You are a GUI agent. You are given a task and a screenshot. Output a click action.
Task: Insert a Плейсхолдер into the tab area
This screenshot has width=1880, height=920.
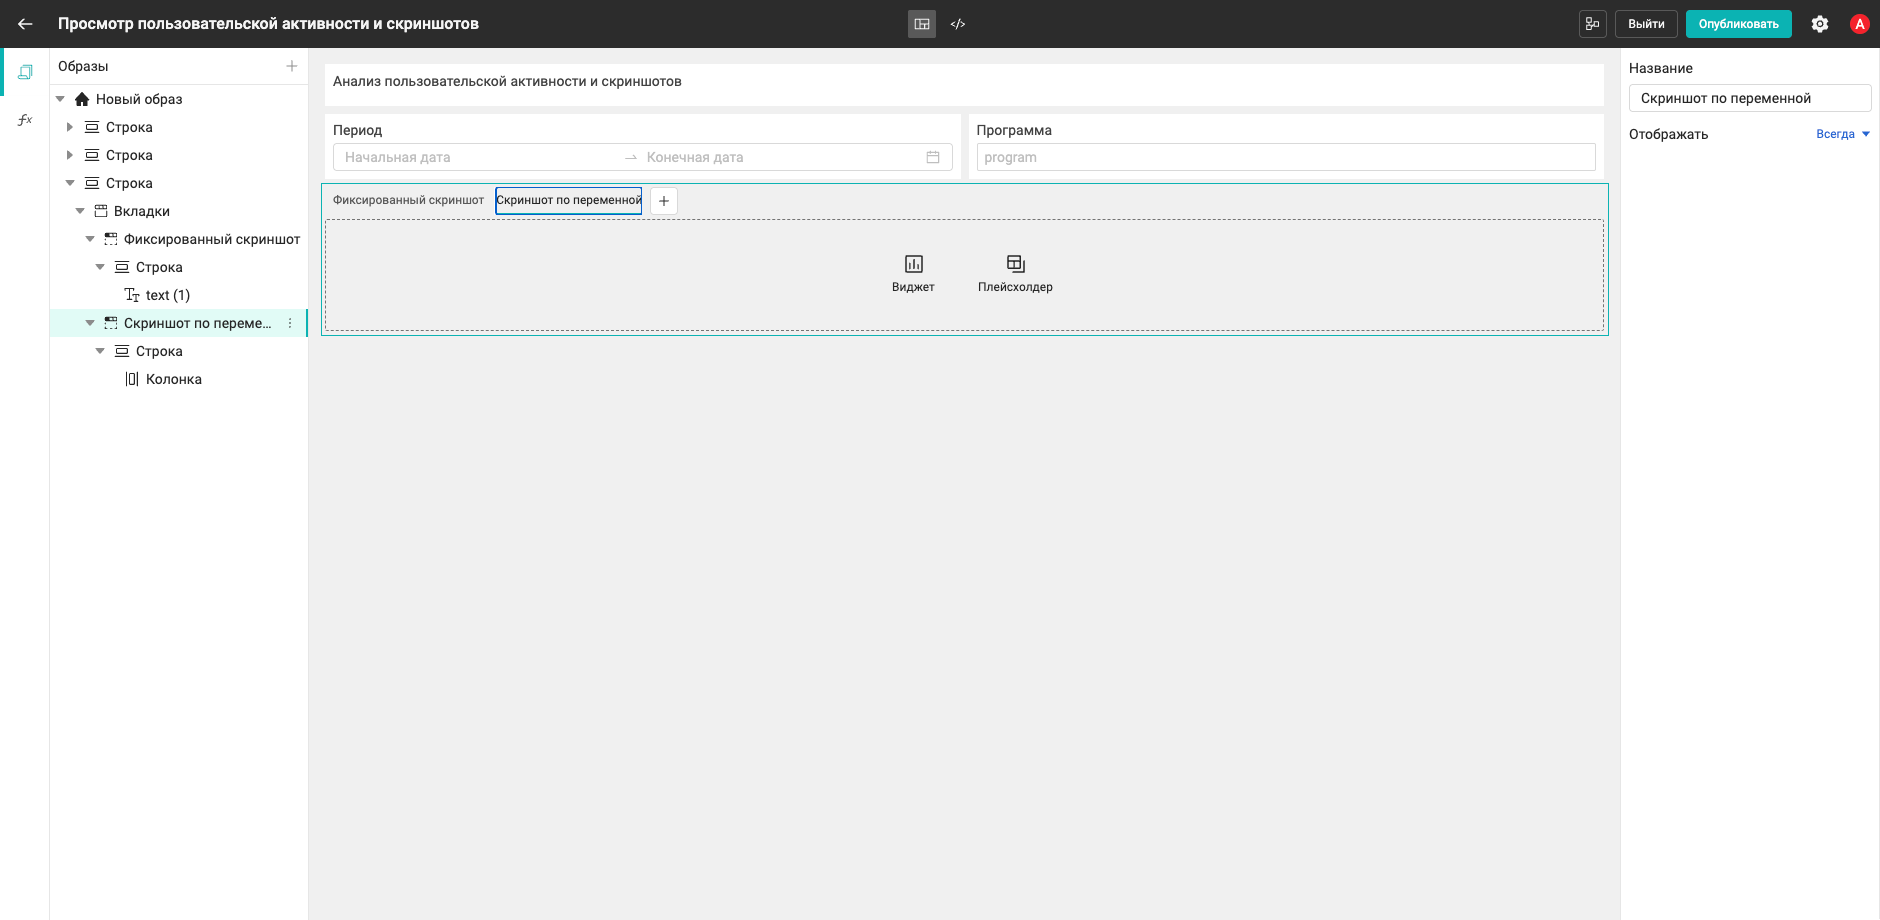tap(1015, 273)
